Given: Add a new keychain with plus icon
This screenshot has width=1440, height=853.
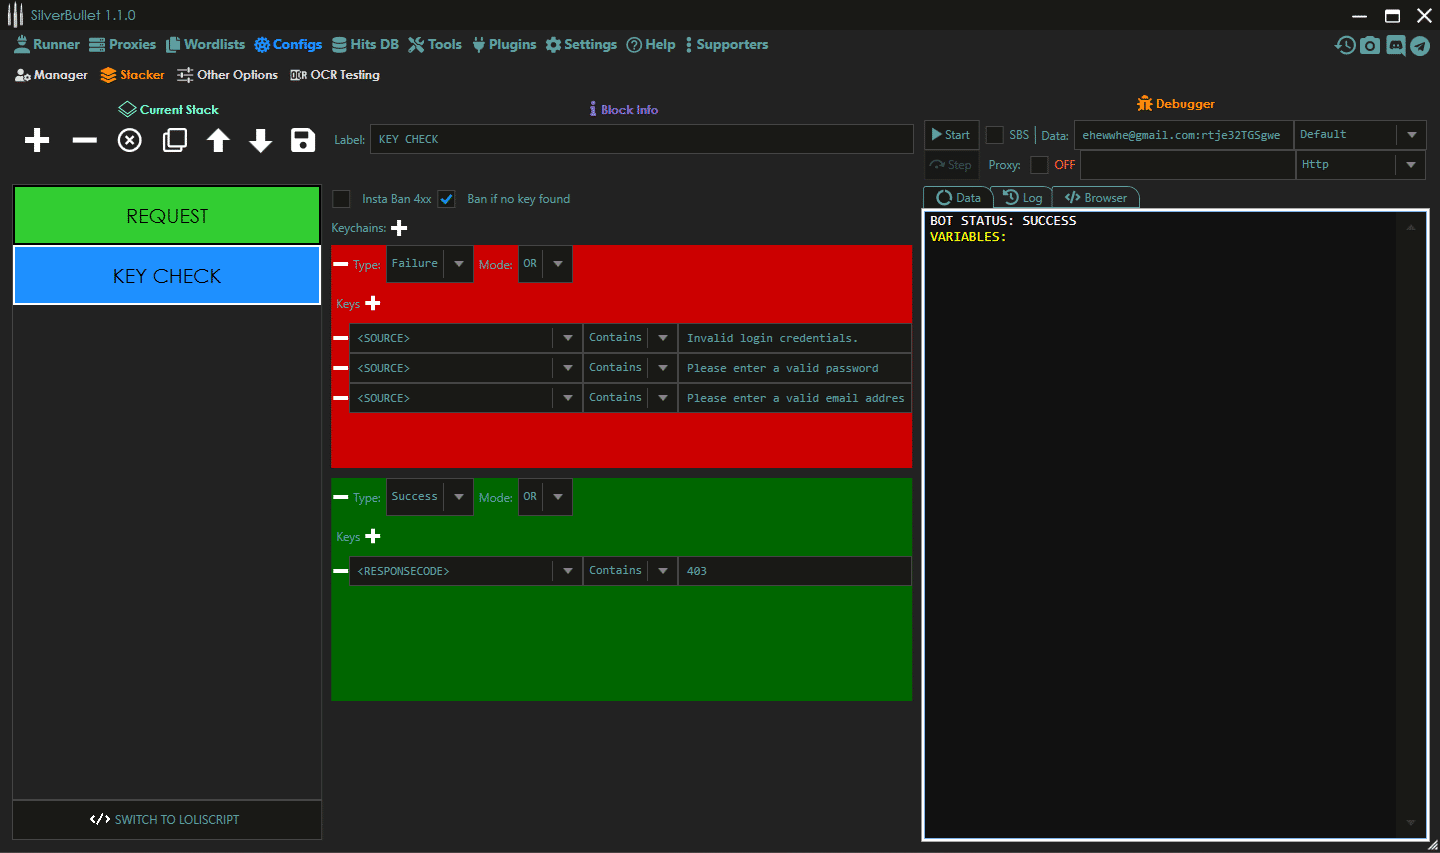Looking at the screenshot, I should 399,228.
